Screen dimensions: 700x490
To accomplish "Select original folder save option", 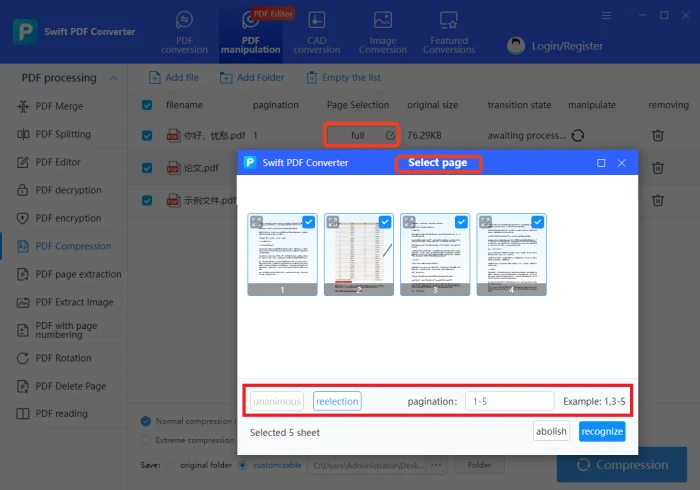I will [170, 465].
